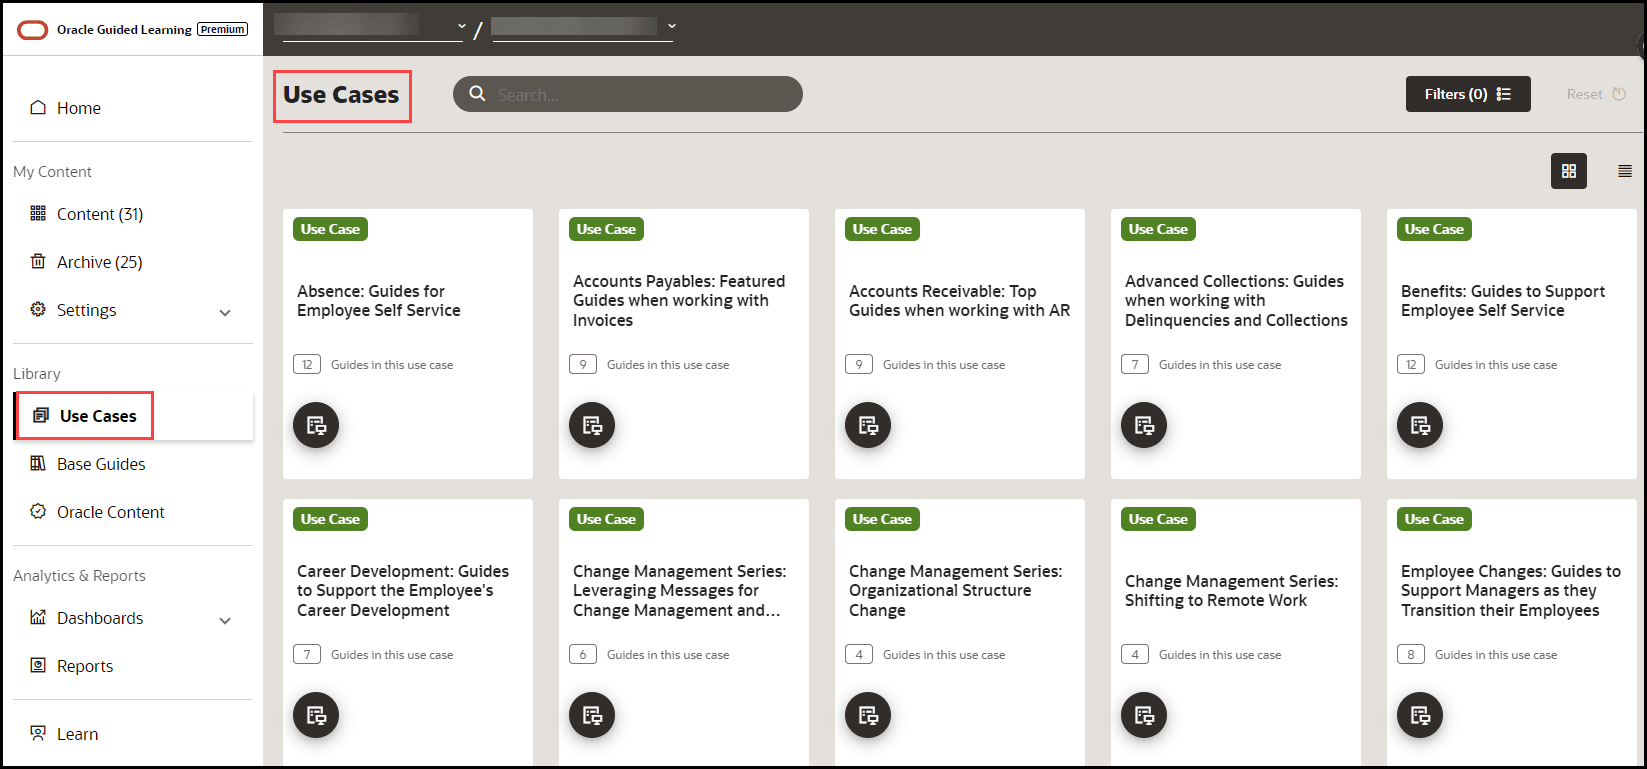Open the Filters (0) button
This screenshot has height=769, width=1647.
click(x=1468, y=94)
